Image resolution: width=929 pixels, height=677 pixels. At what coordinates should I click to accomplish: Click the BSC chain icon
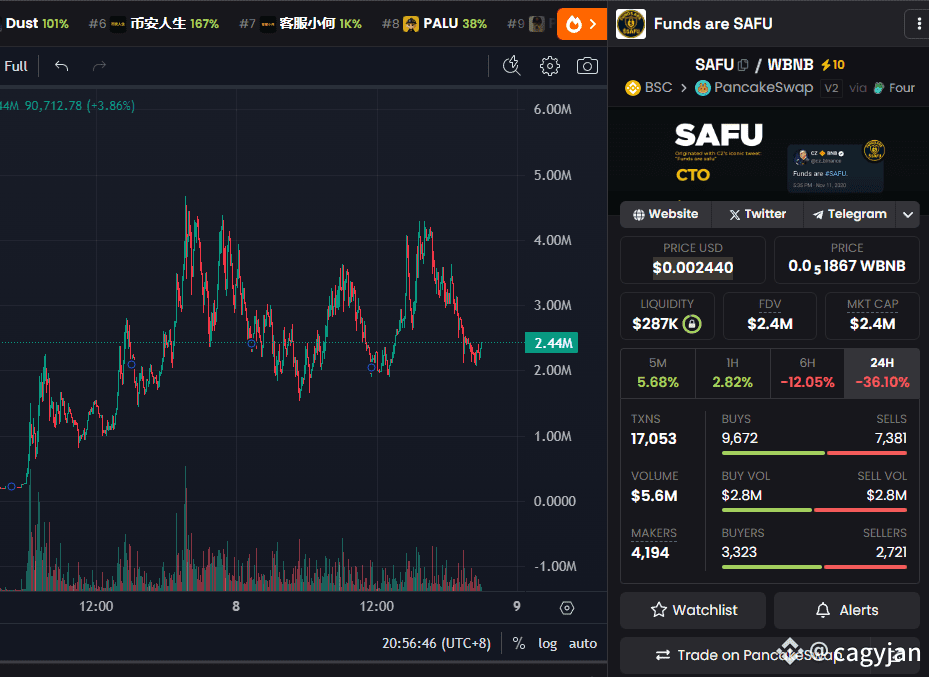coord(633,88)
